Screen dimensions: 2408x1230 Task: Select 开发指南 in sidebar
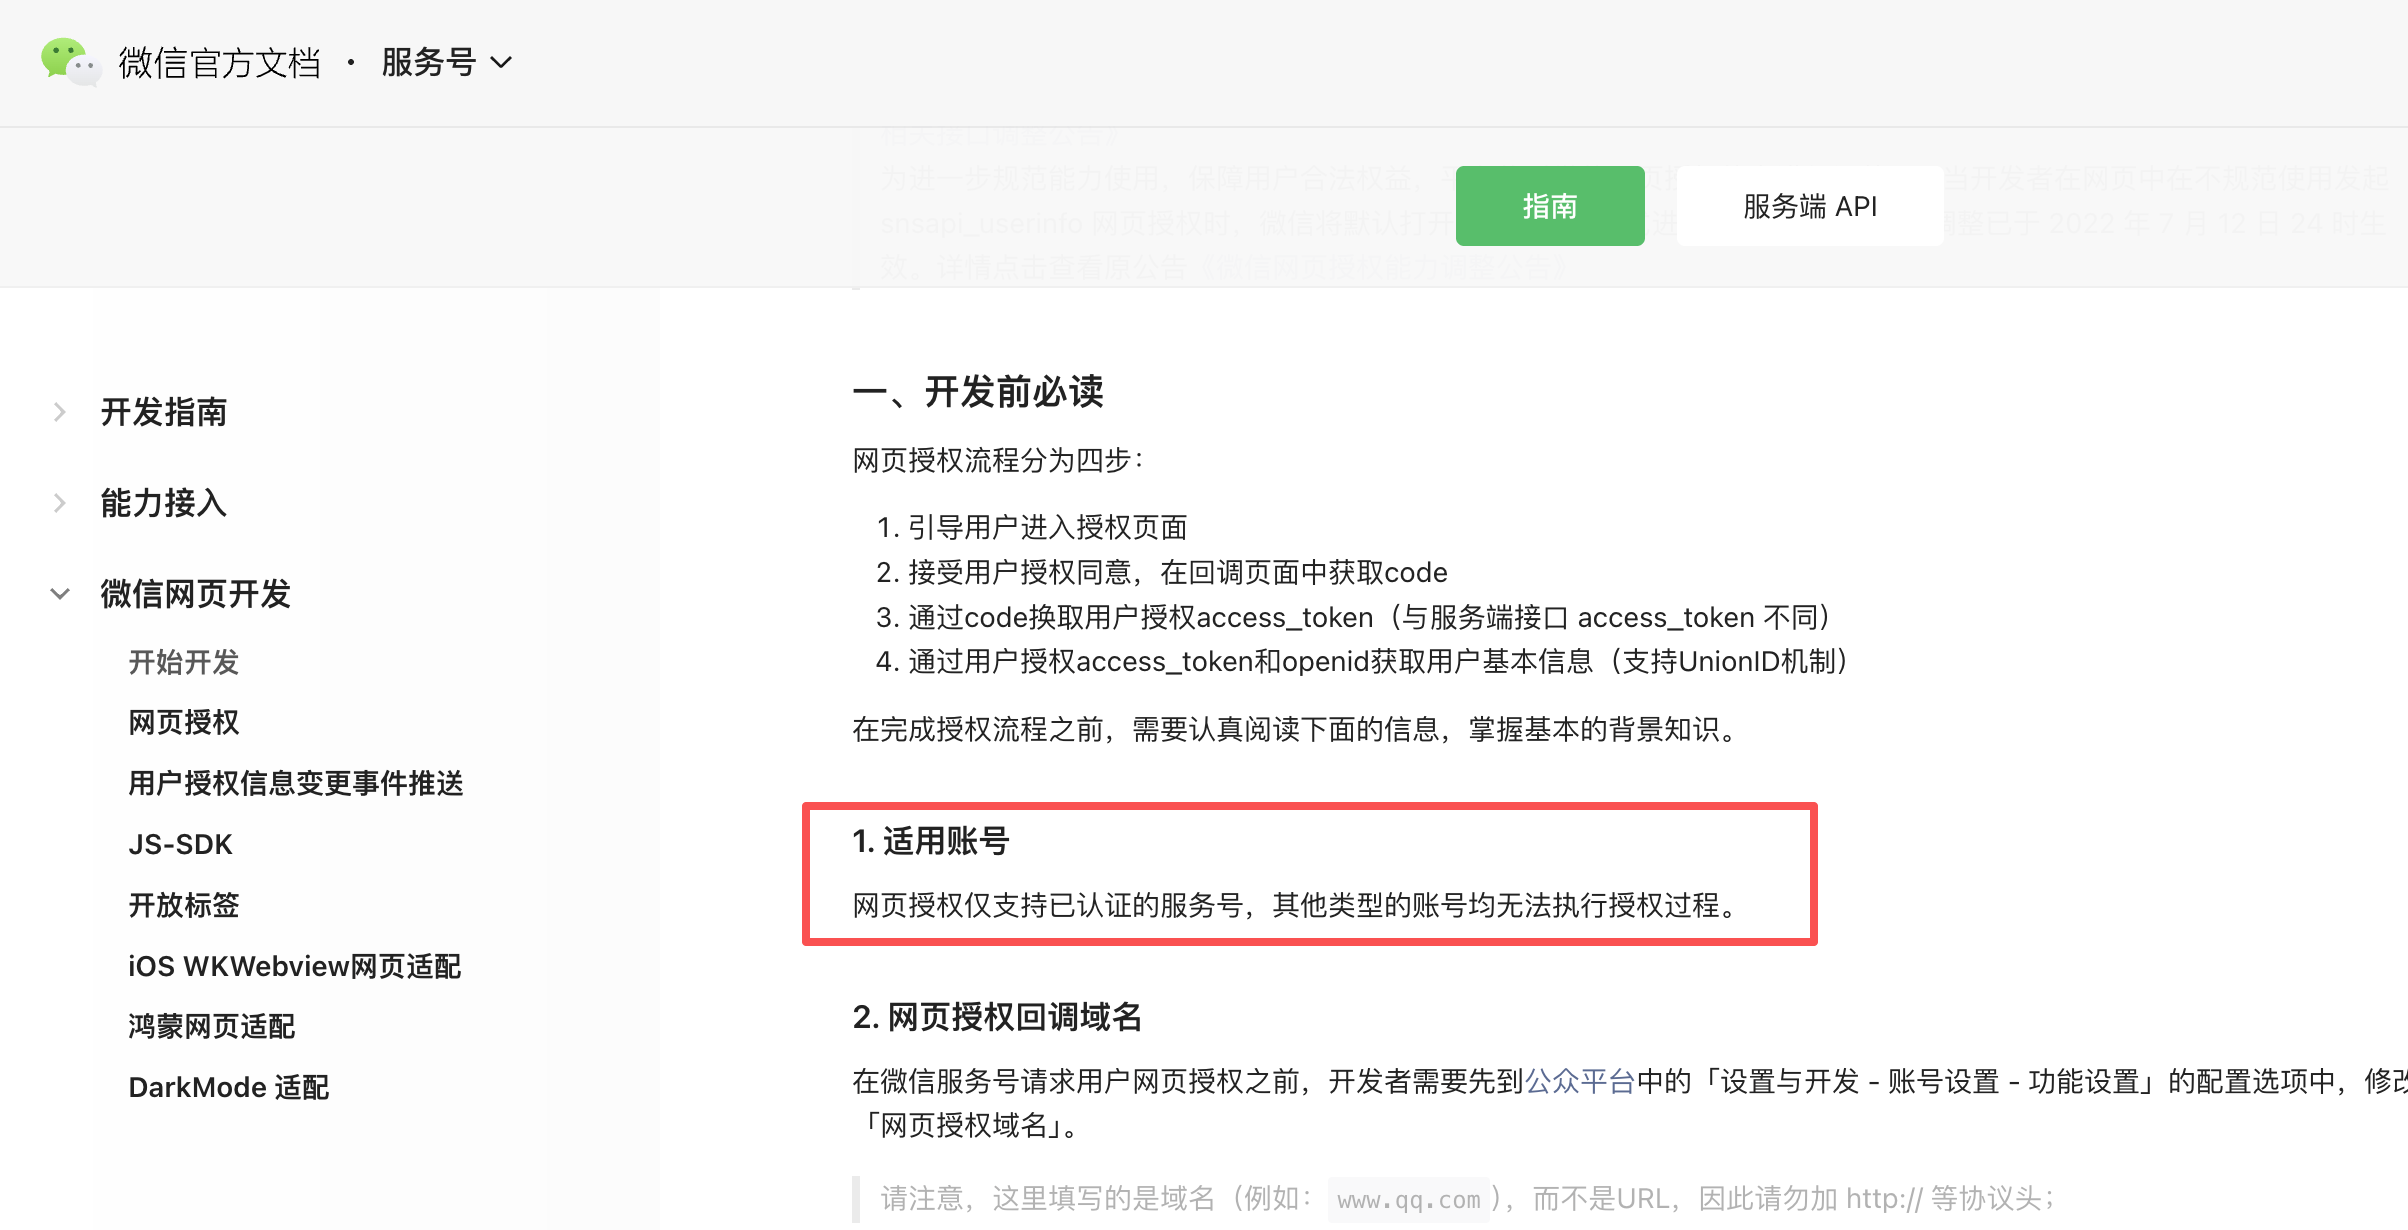(164, 412)
